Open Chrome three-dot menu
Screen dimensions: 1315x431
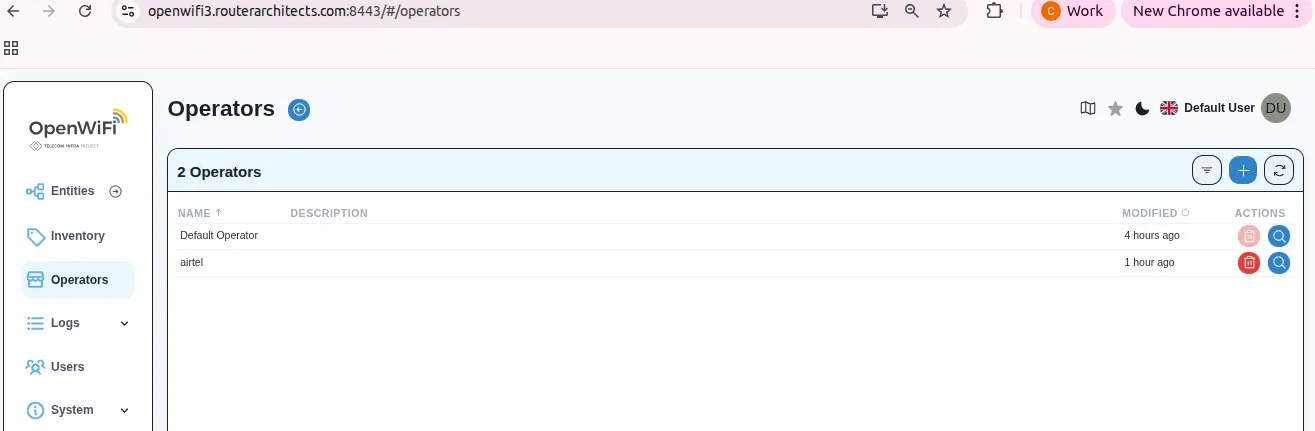(x=1298, y=11)
